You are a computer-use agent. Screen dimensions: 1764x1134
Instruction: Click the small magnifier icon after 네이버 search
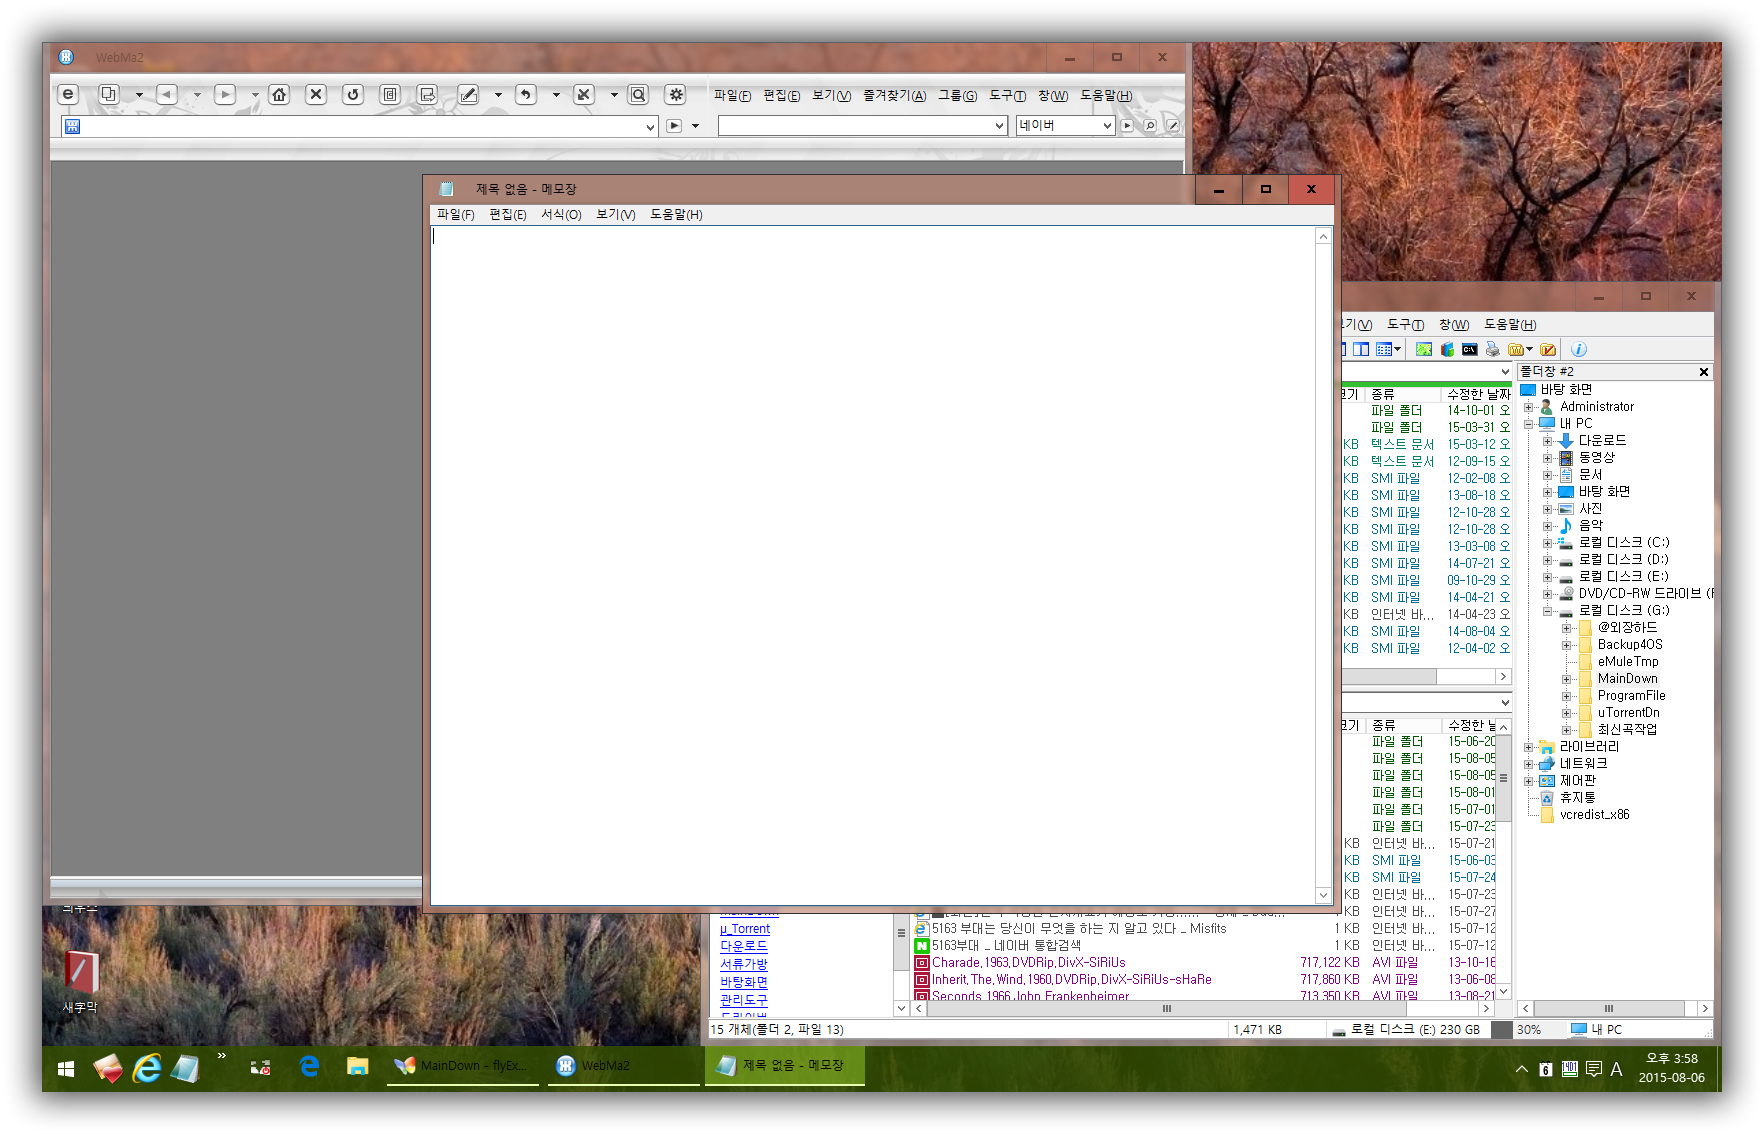point(1150,126)
